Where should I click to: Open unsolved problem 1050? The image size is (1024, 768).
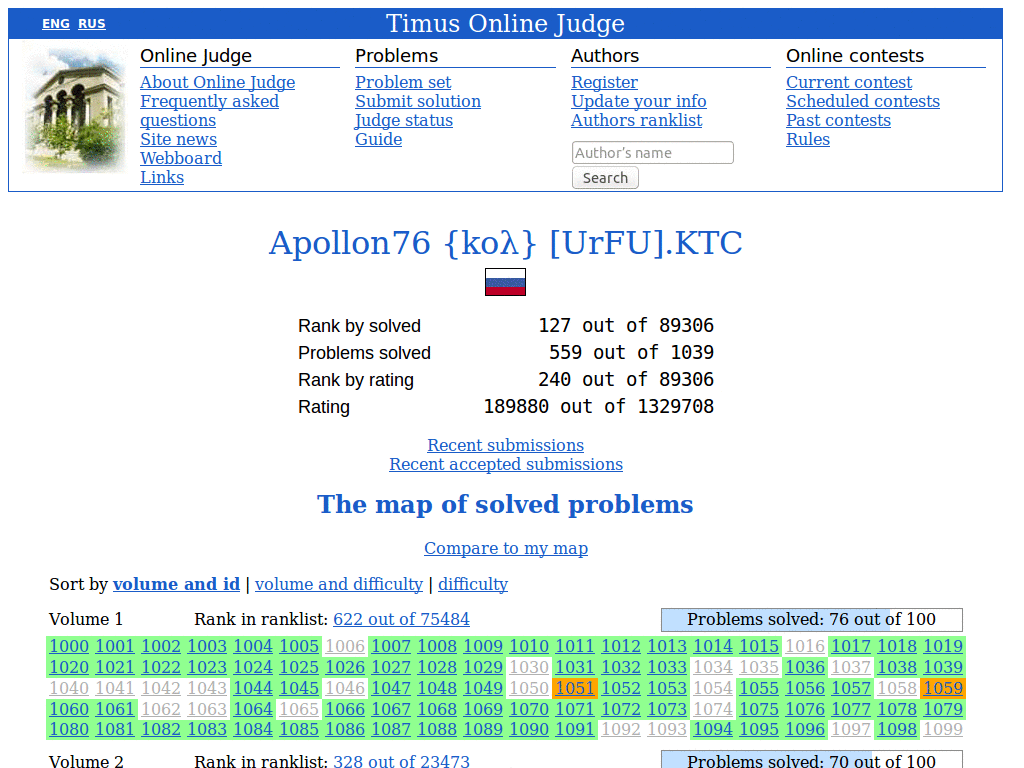pos(529,688)
